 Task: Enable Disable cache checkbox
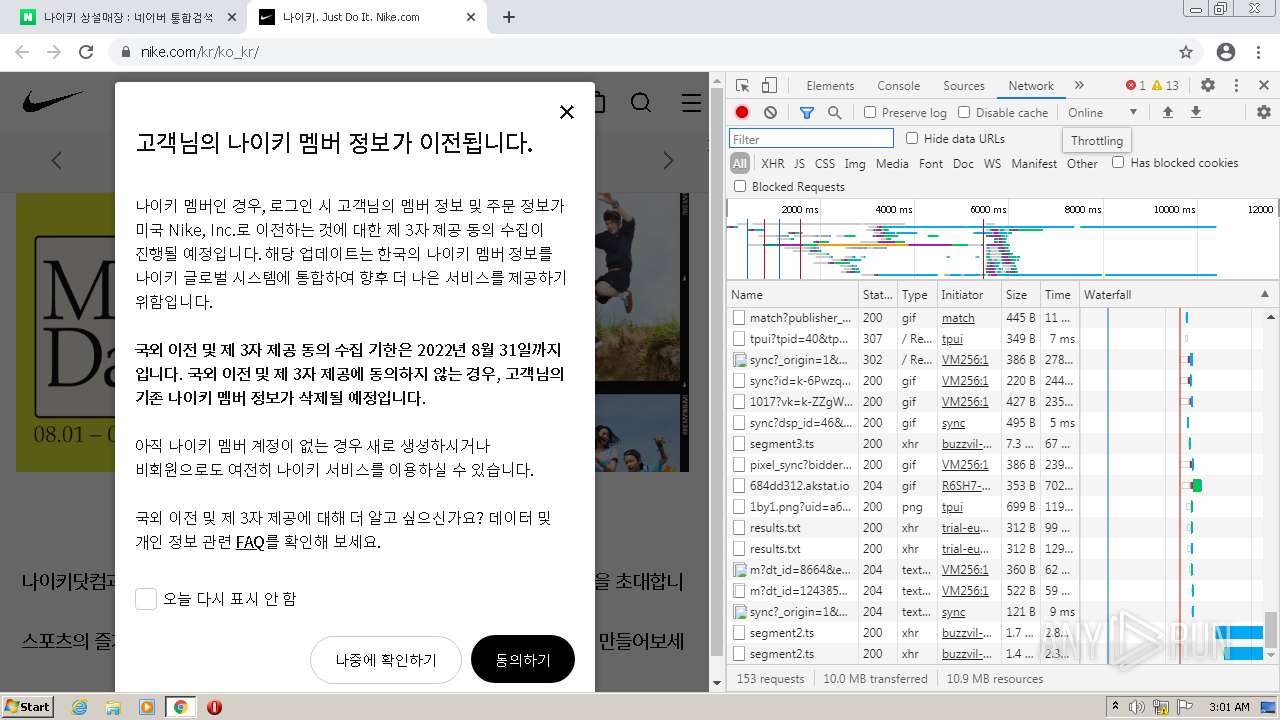click(964, 113)
